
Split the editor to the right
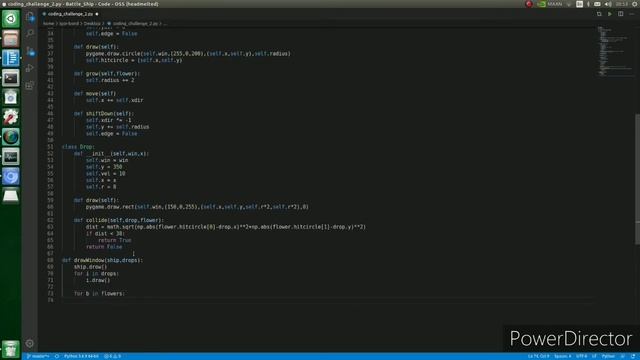click(620, 14)
